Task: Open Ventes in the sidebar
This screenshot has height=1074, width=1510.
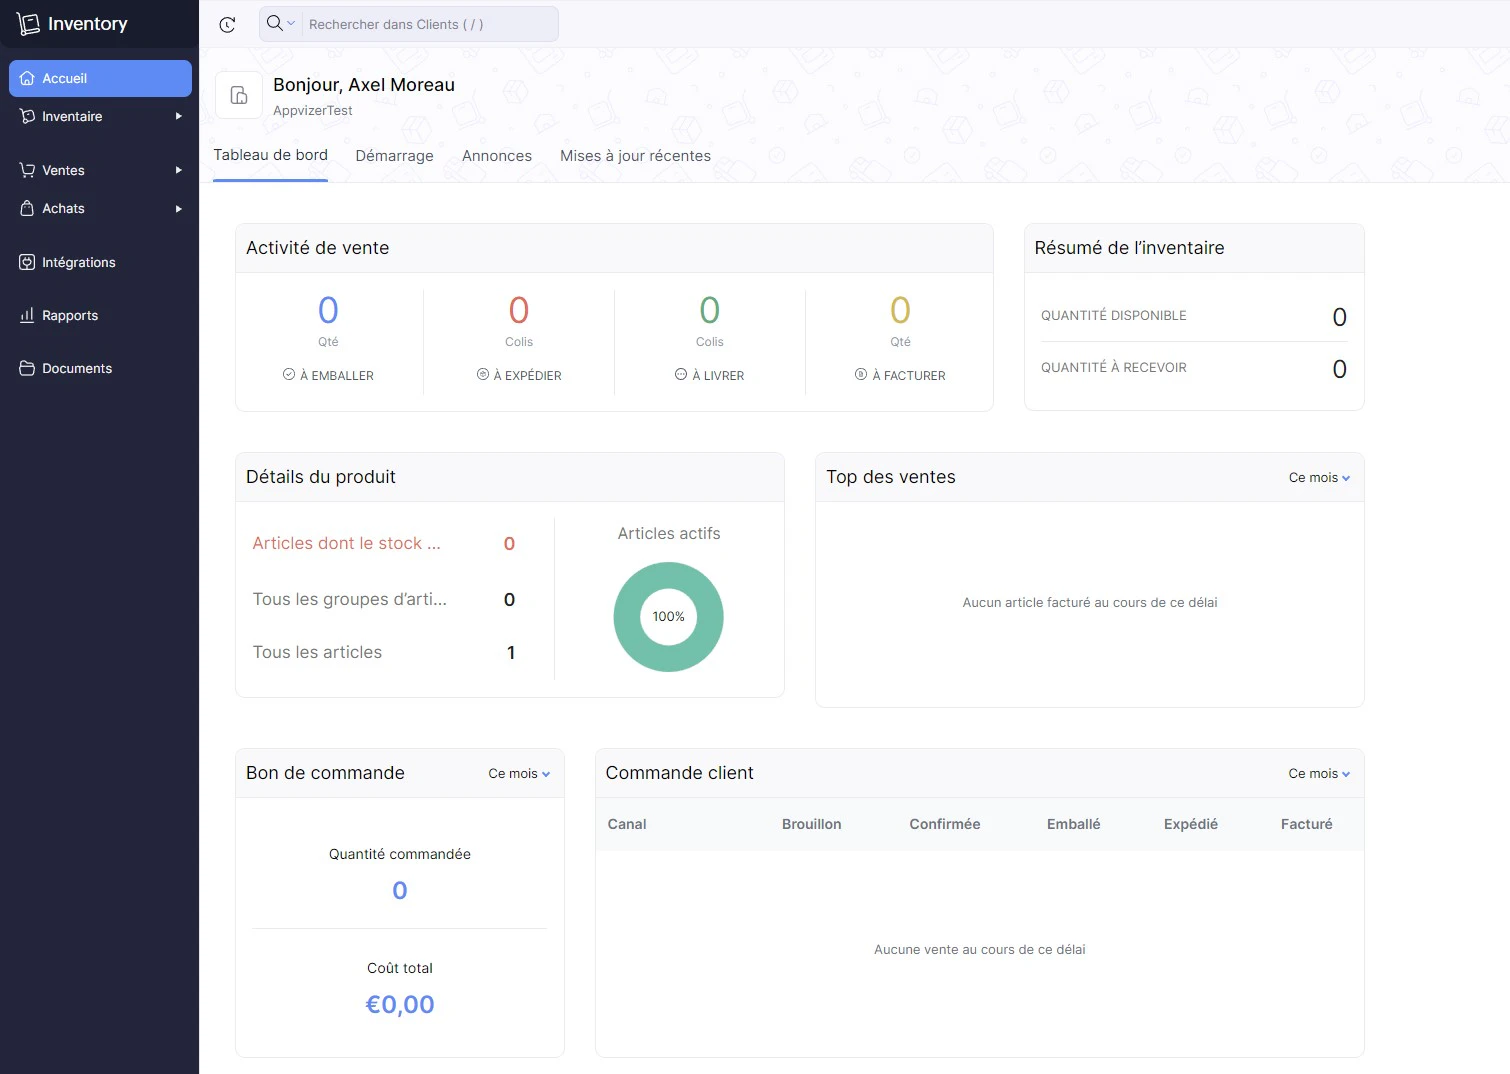Action: coord(100,170)
